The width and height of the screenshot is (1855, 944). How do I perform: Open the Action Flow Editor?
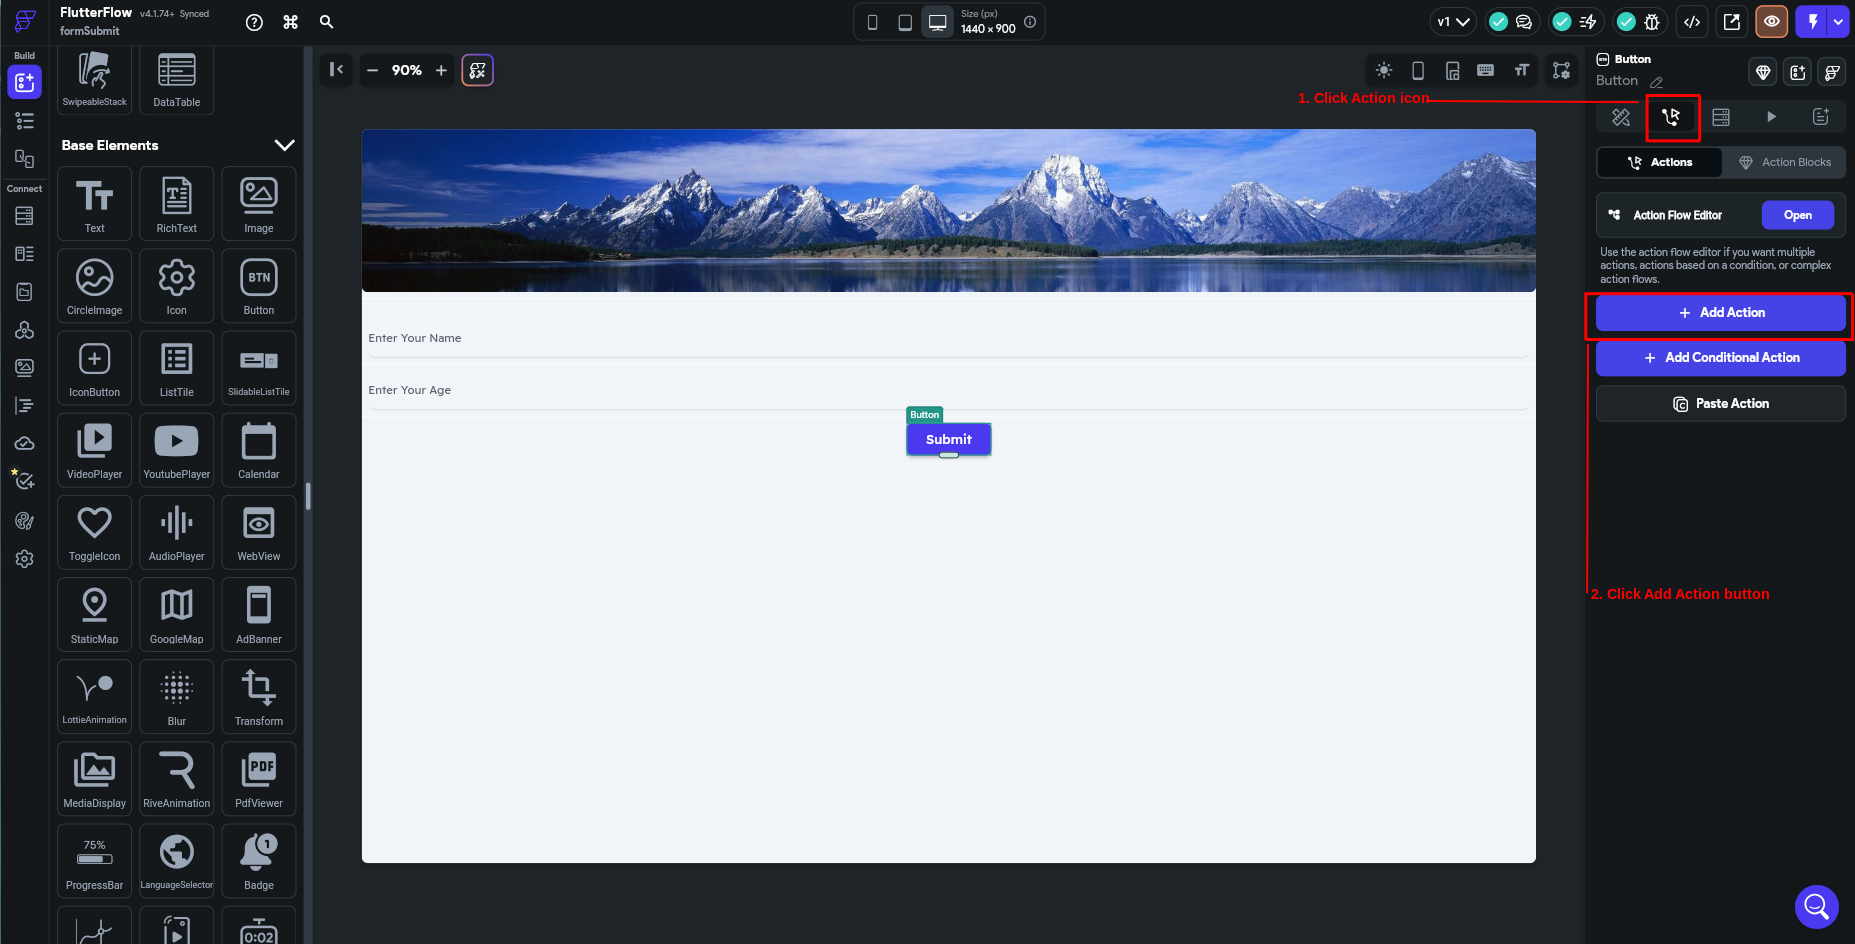[x=1797, y=215]
